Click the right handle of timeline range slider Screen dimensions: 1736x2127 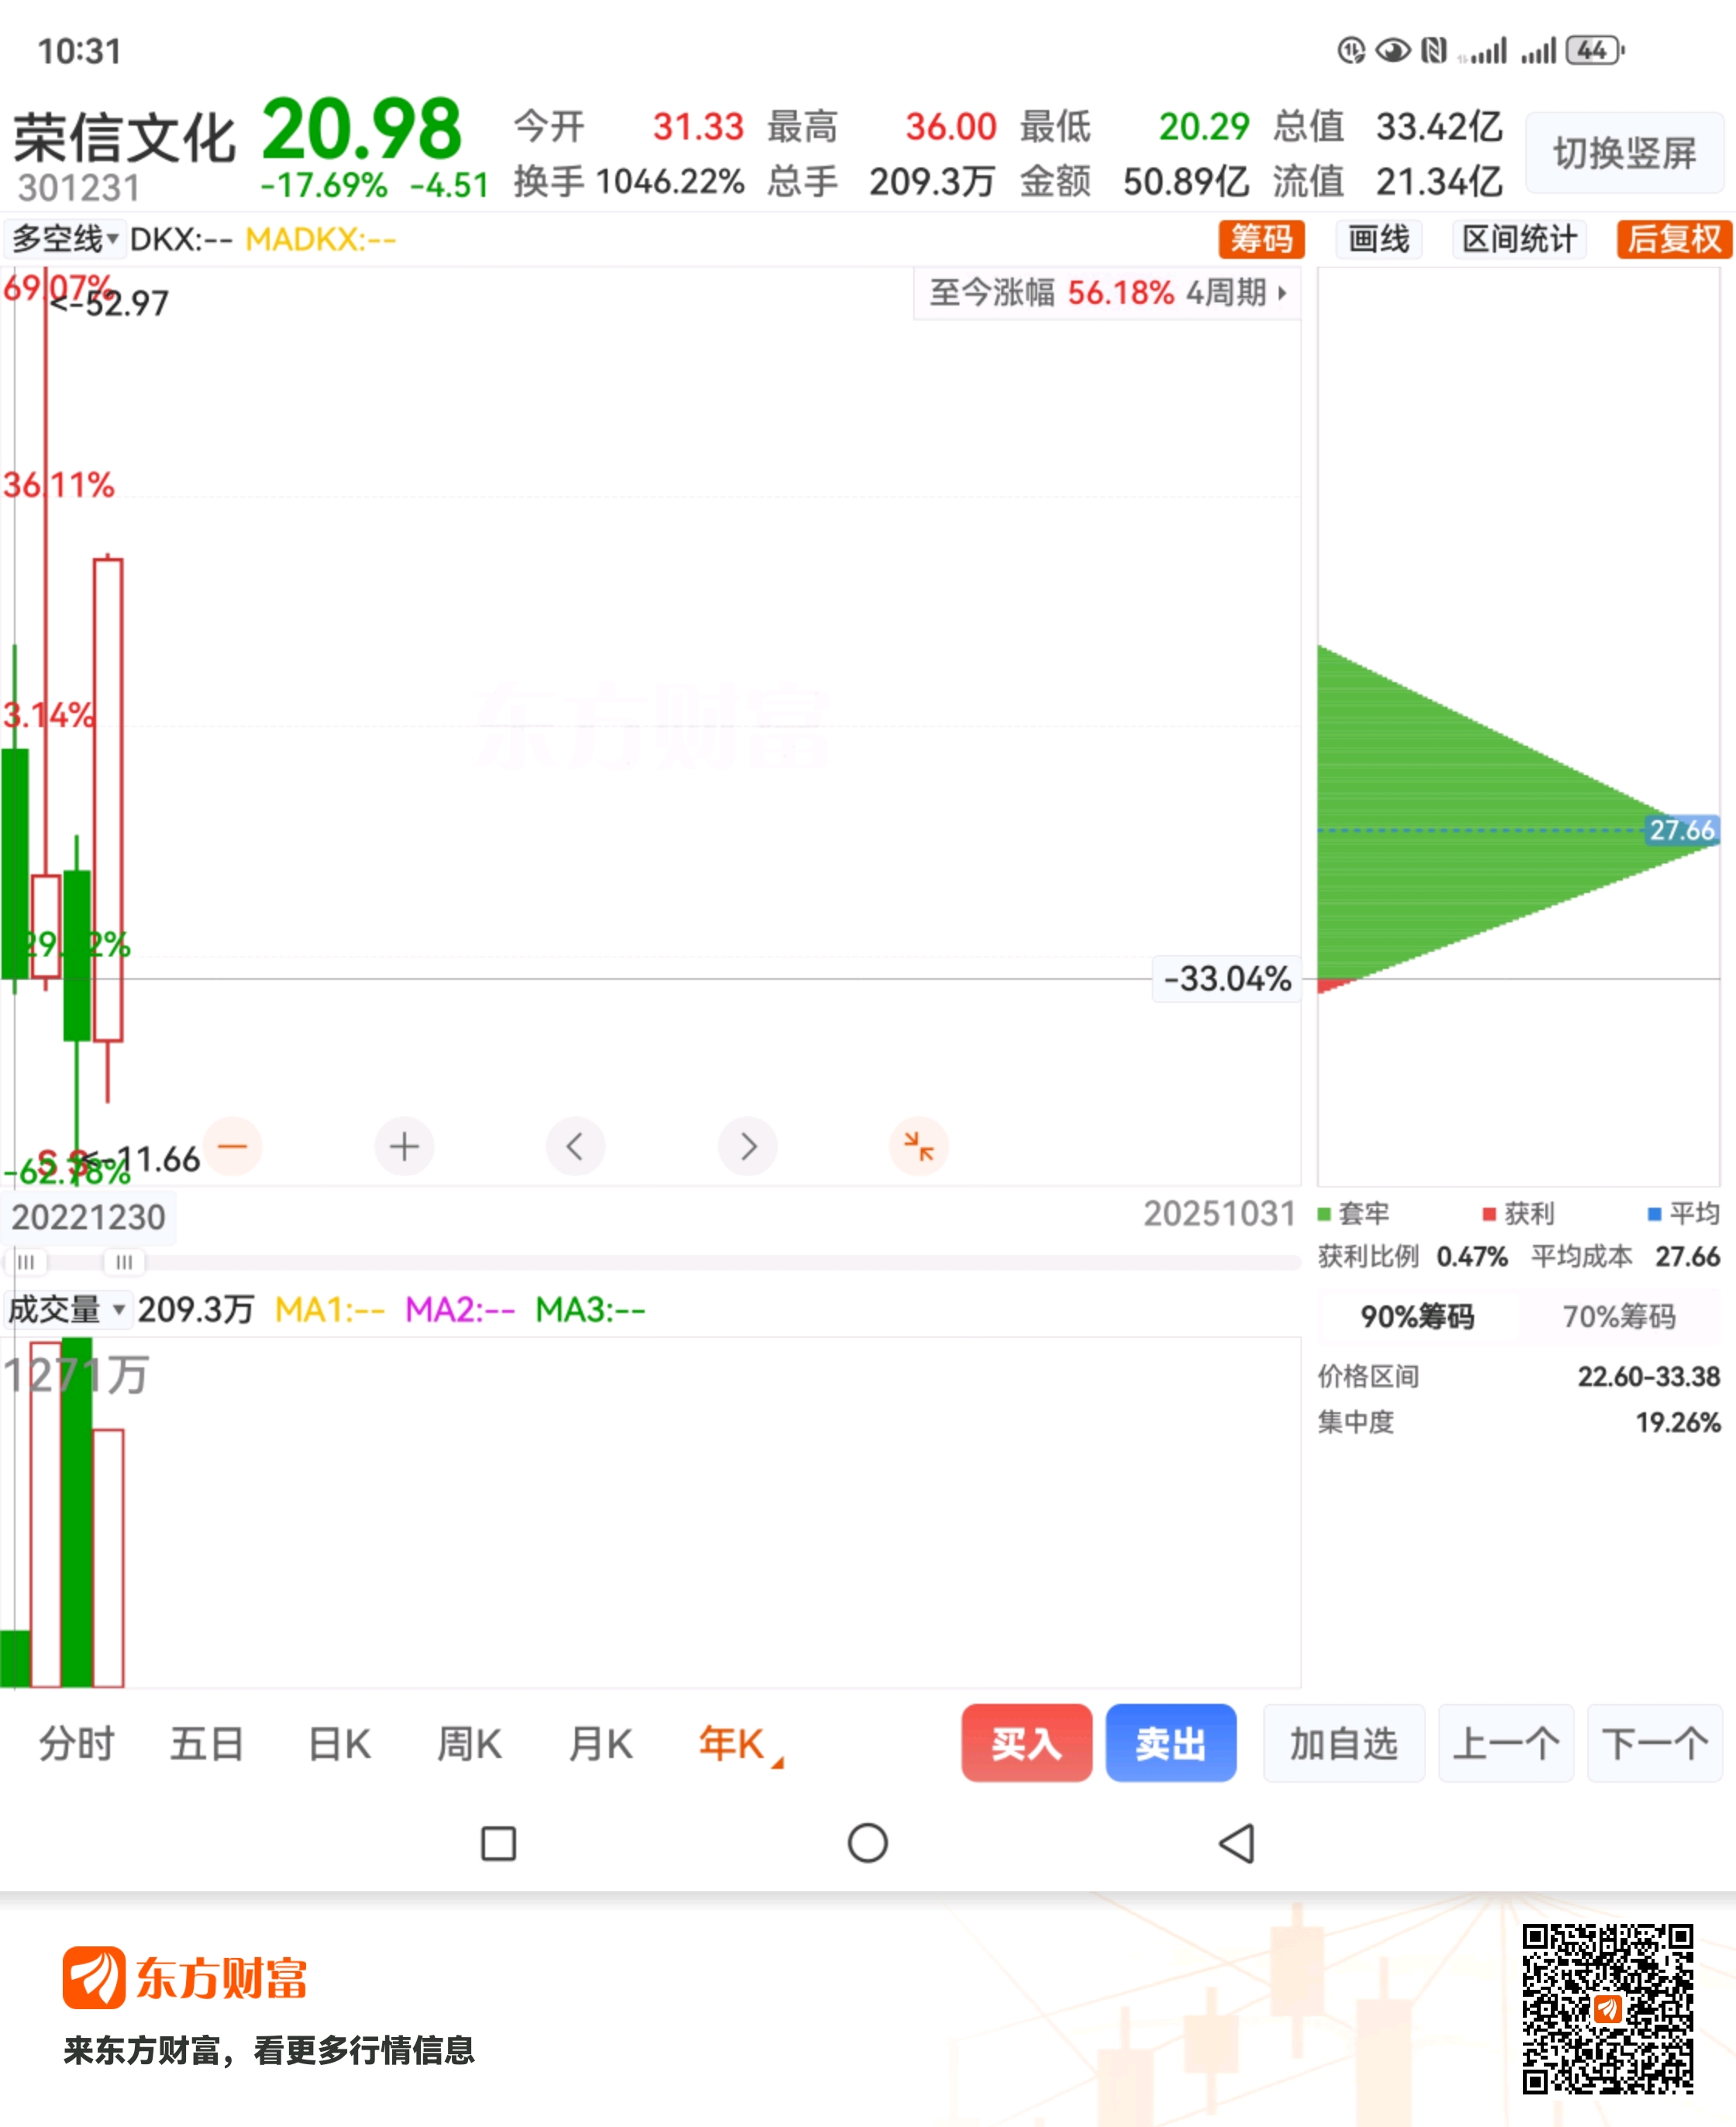(x=124, y=1262)
